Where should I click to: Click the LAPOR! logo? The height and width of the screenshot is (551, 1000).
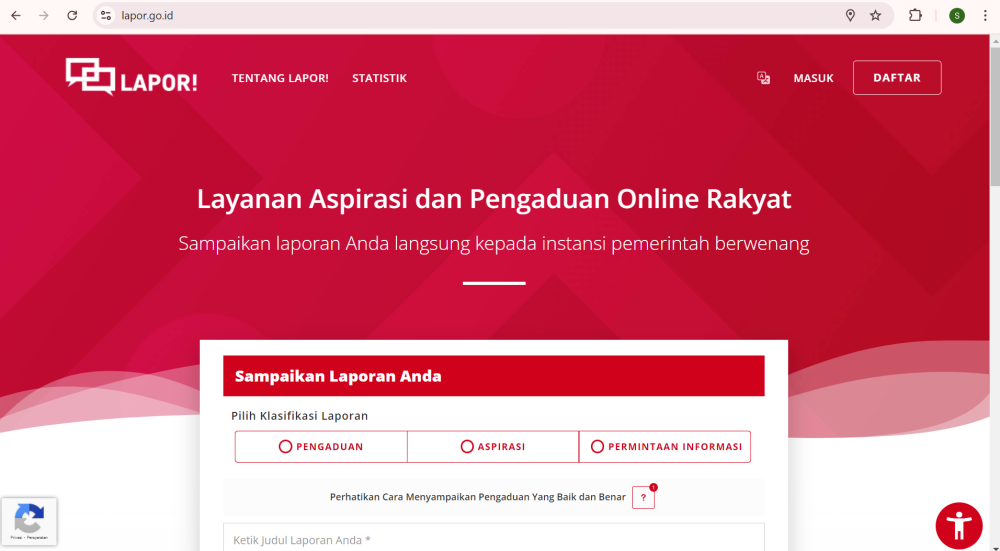coord(131,77)
